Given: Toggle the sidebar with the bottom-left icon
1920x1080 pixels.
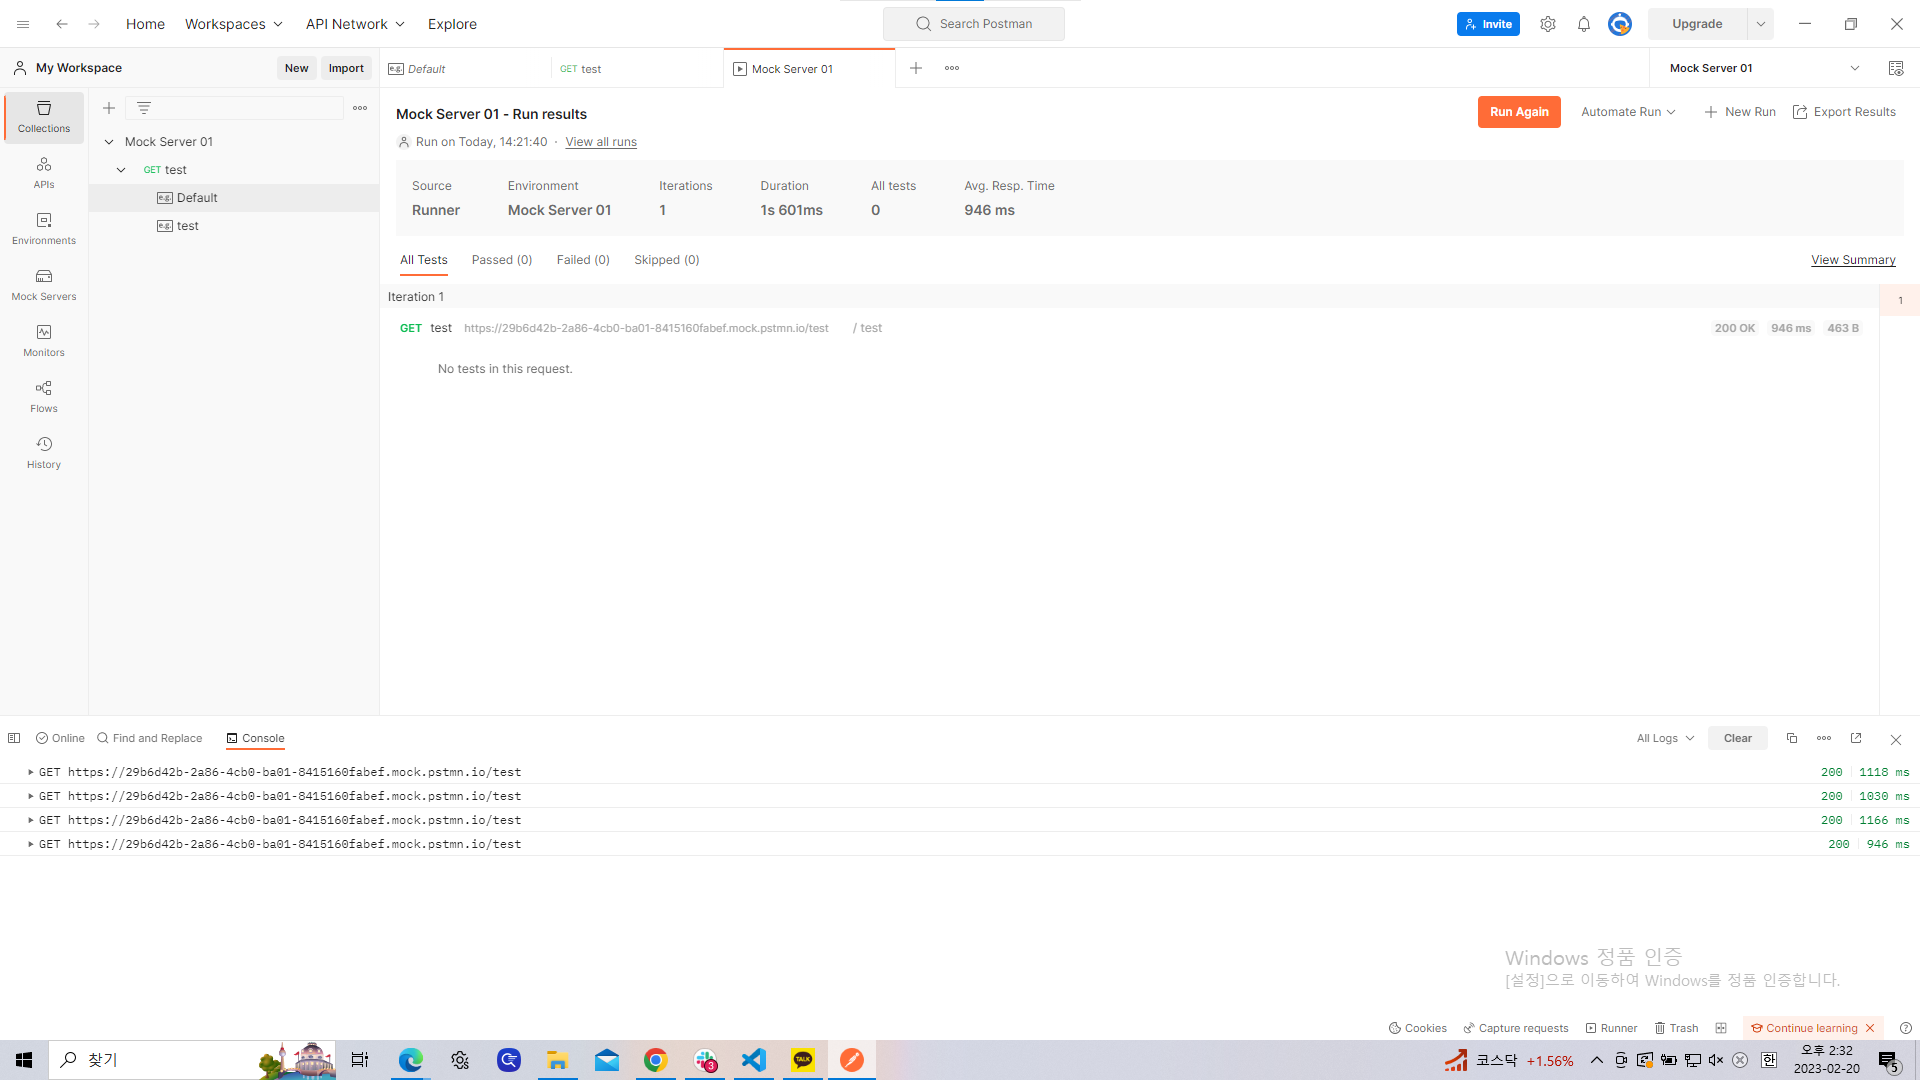Looking at the screenshot, I should point(14,738).
